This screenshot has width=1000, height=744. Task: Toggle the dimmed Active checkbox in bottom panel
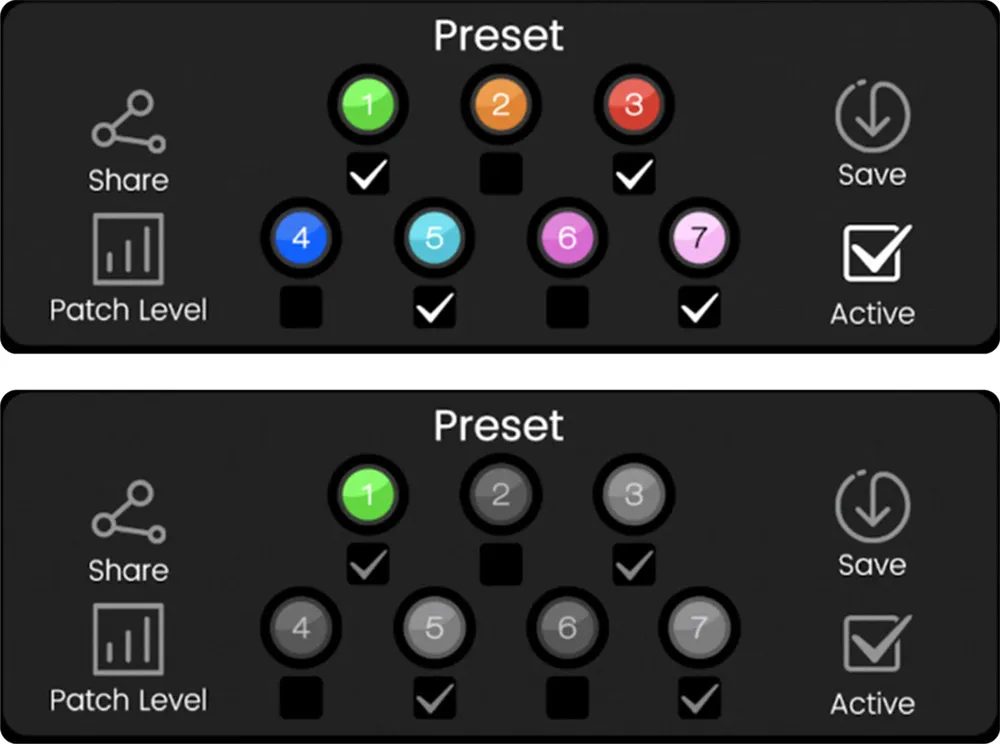coord(877,643)
